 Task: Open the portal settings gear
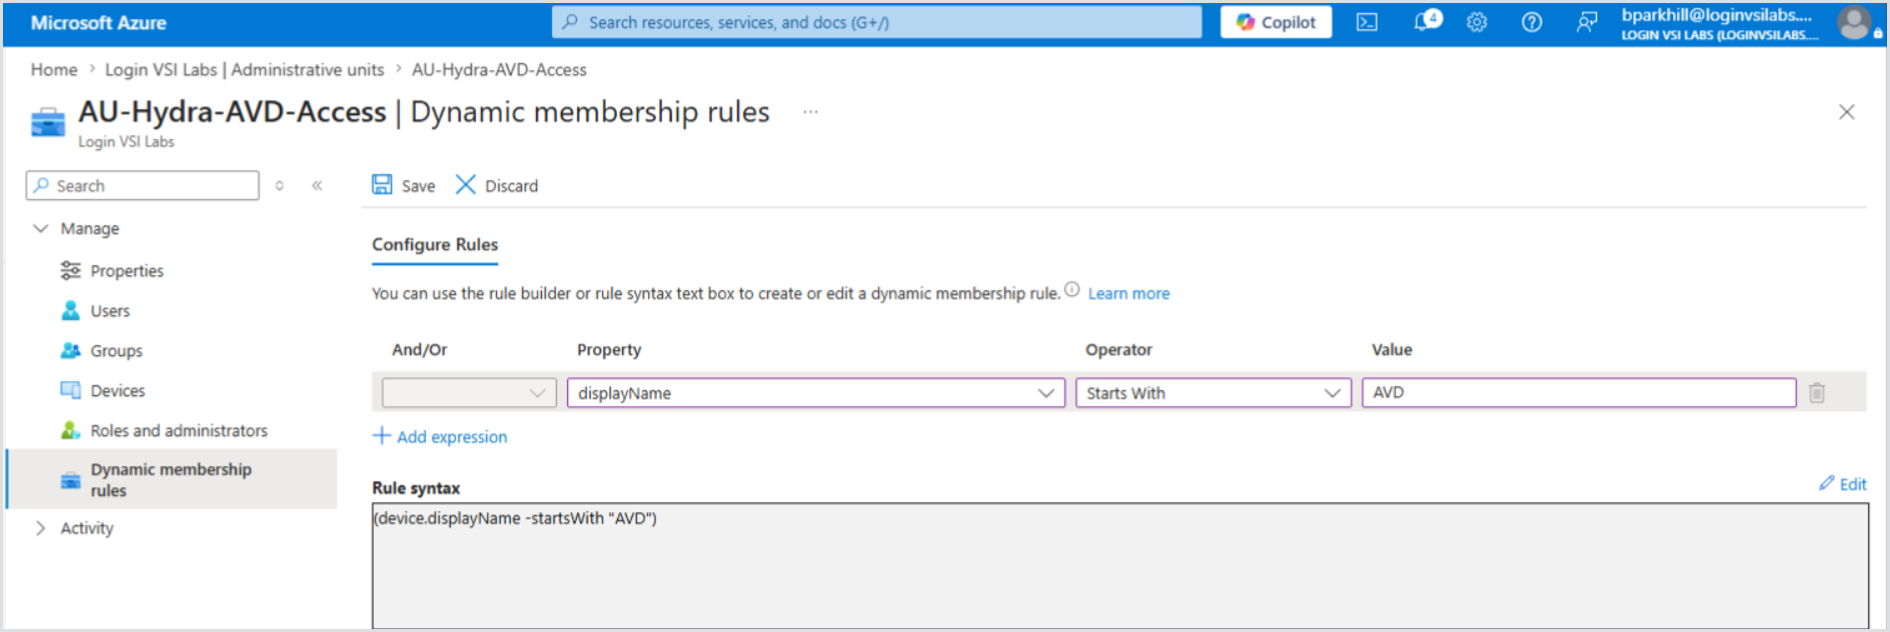coord(1477,22)
